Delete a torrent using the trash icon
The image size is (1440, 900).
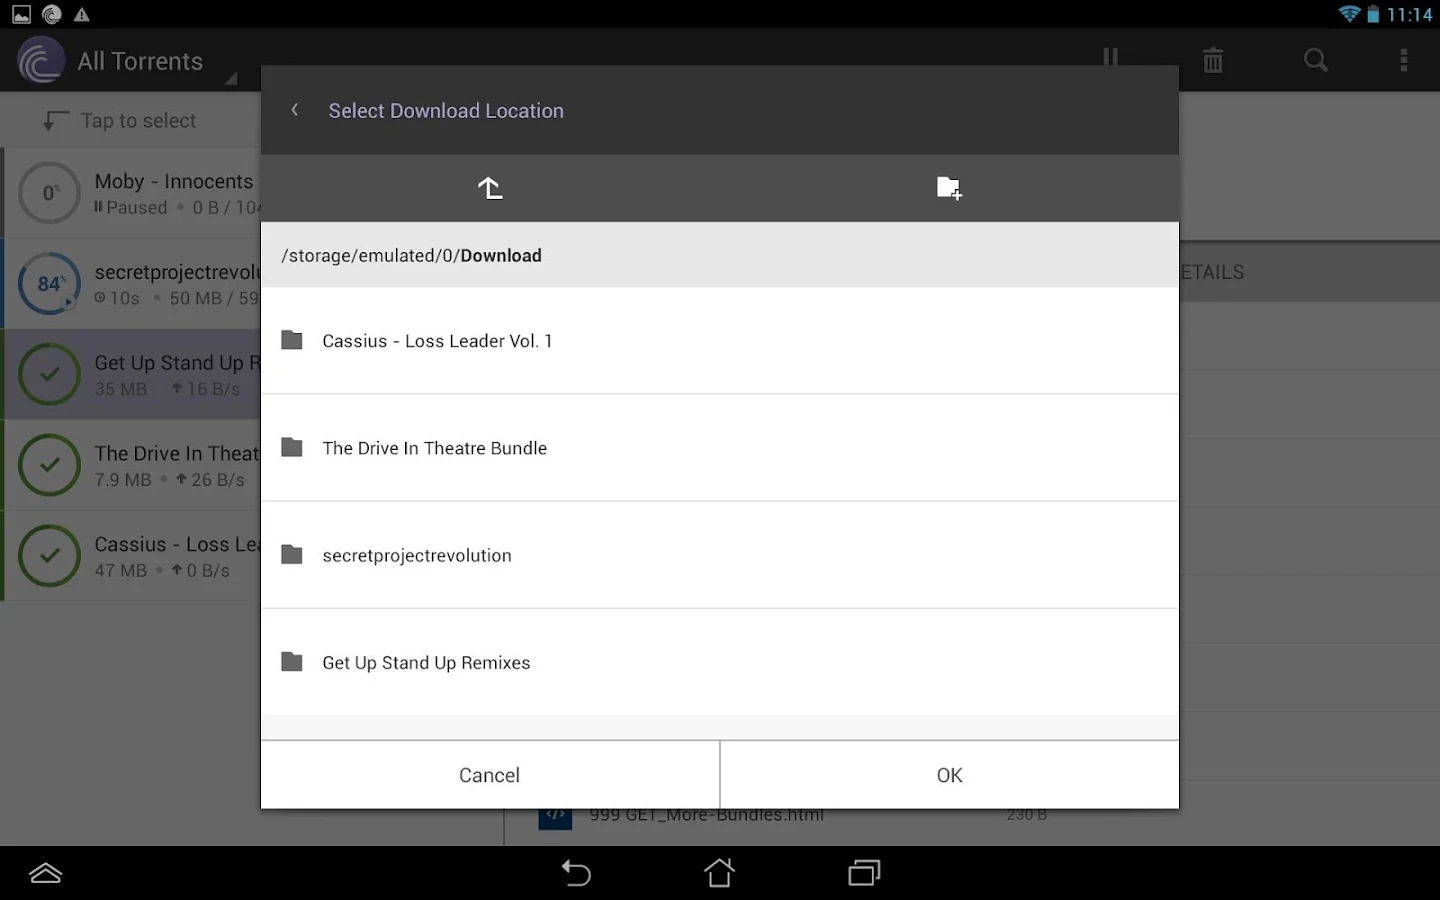point(1212,60)
